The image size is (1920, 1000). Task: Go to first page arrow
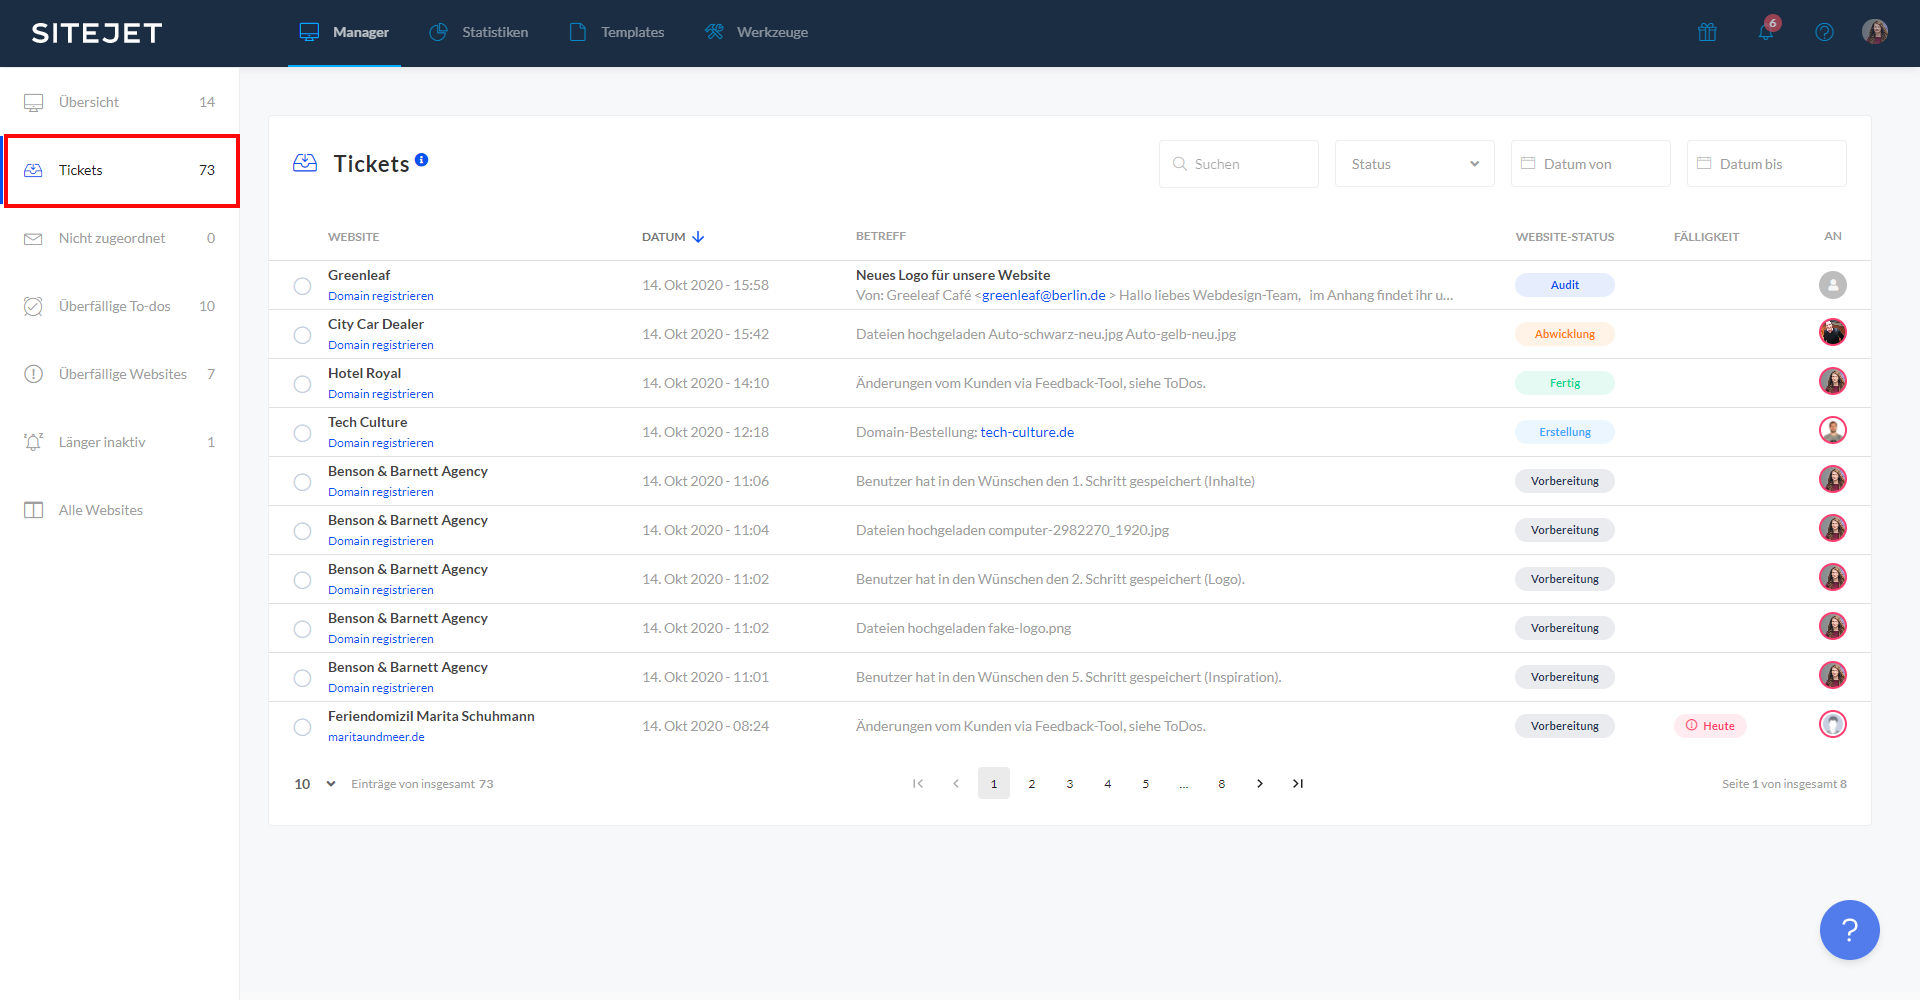pos(918,783)
